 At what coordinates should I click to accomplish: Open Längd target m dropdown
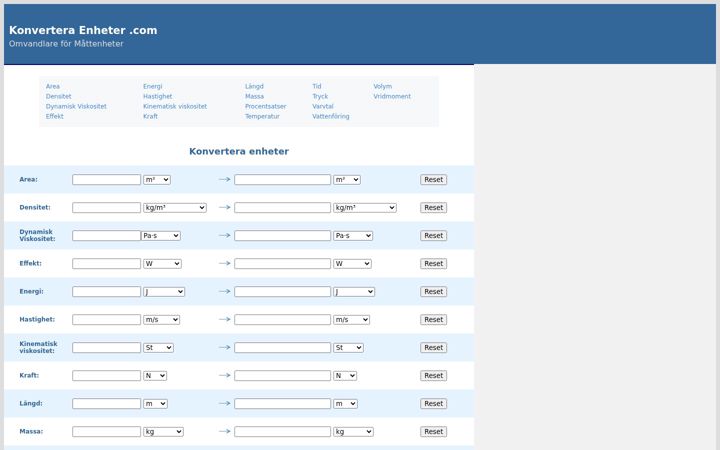345,404
